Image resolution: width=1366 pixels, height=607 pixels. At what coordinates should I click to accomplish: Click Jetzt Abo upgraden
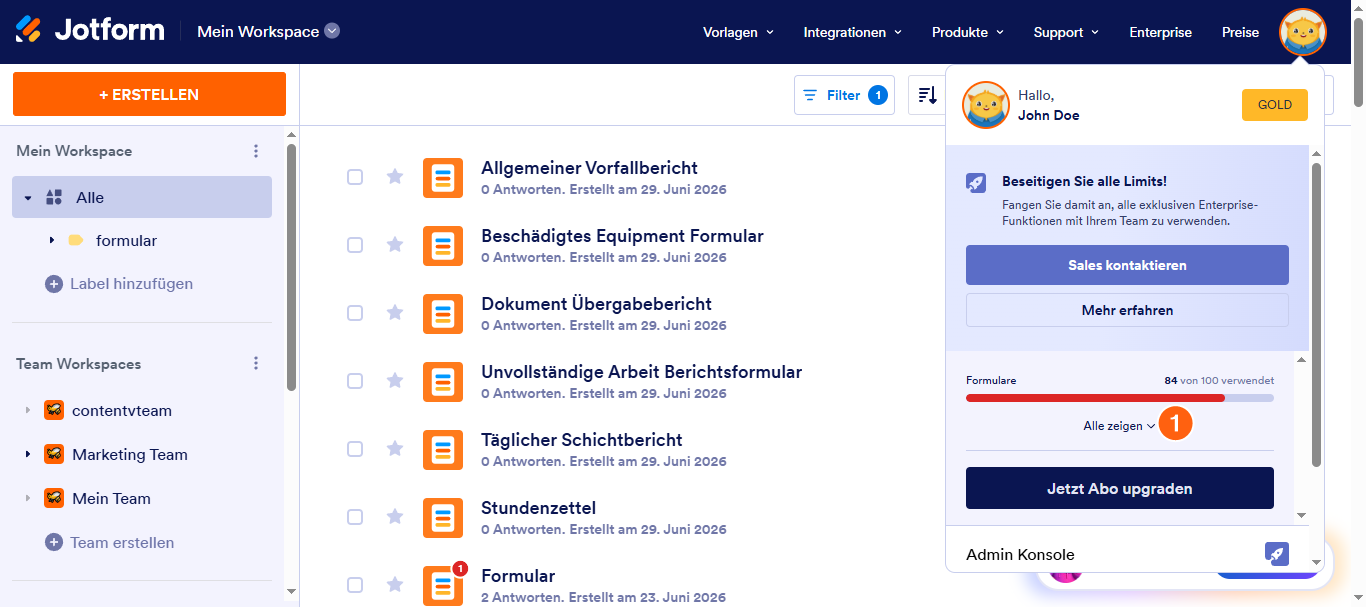pyautogui.click(x=1119, y=488)
